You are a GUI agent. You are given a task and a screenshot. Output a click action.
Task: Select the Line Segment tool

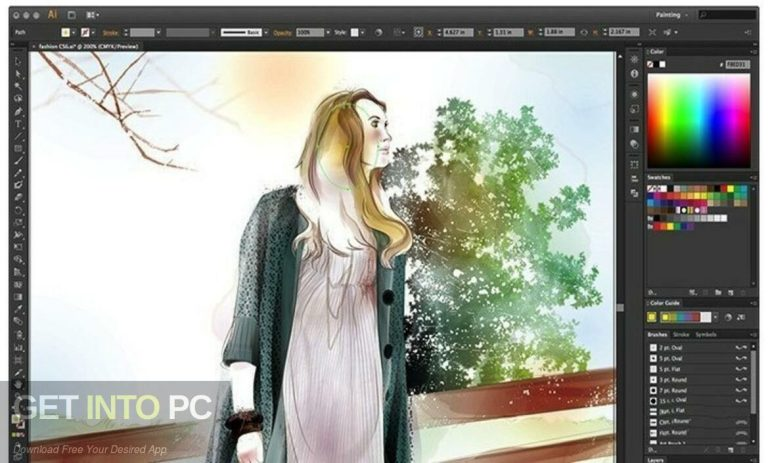tap(19, 136)
